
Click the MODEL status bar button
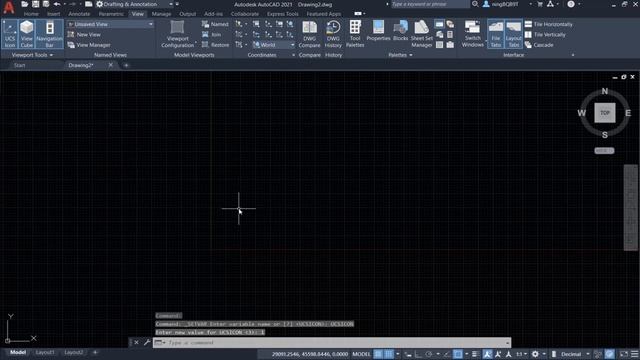[361, 354]
